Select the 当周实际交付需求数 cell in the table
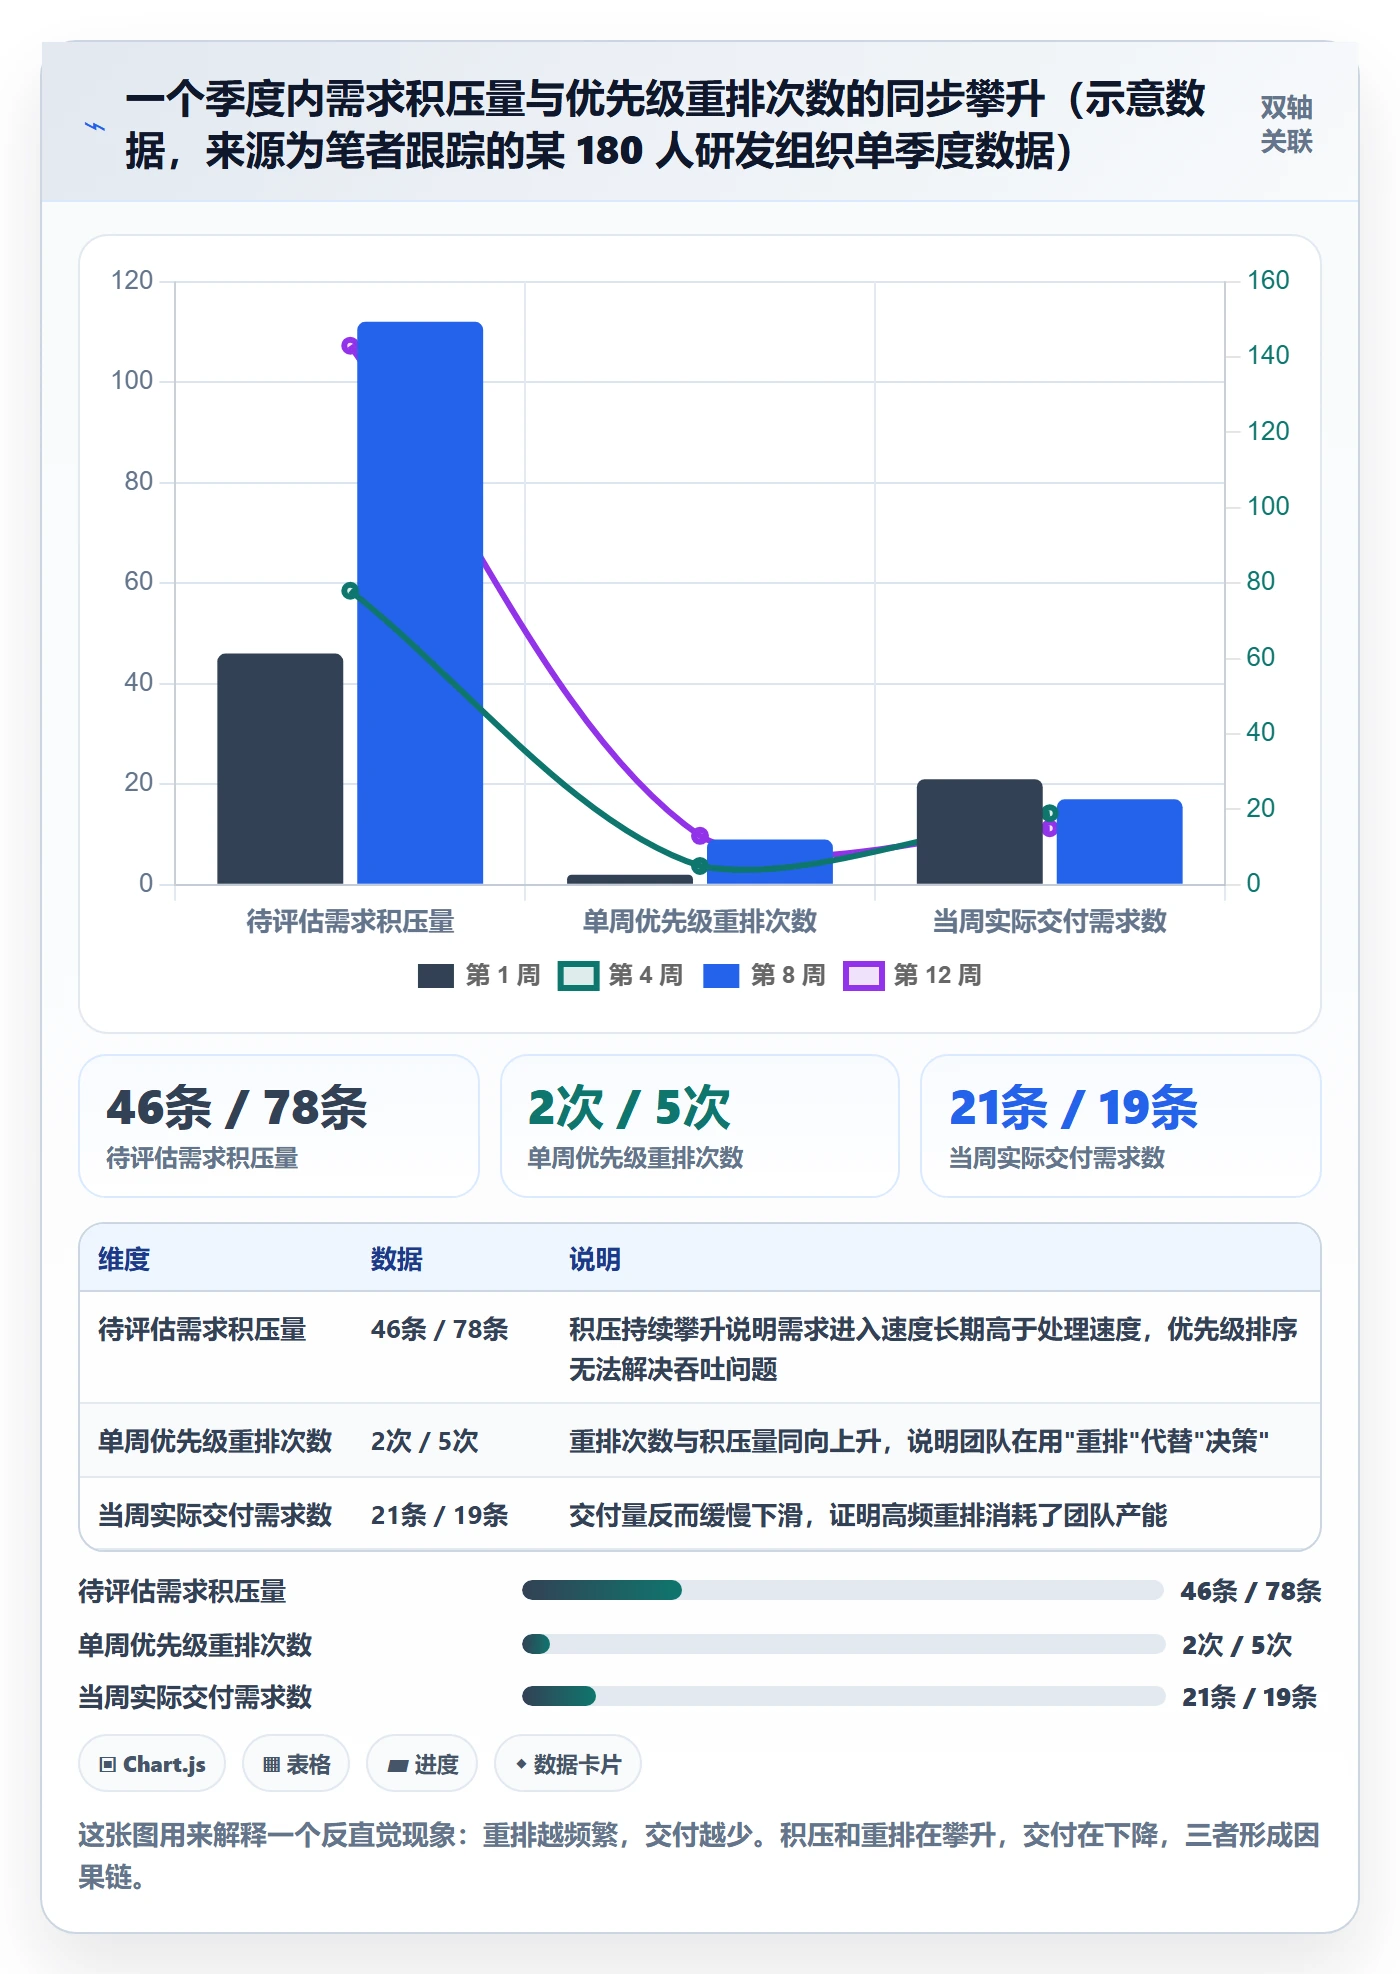Screen dimensions: 1400x1974 click(215, 1515)
